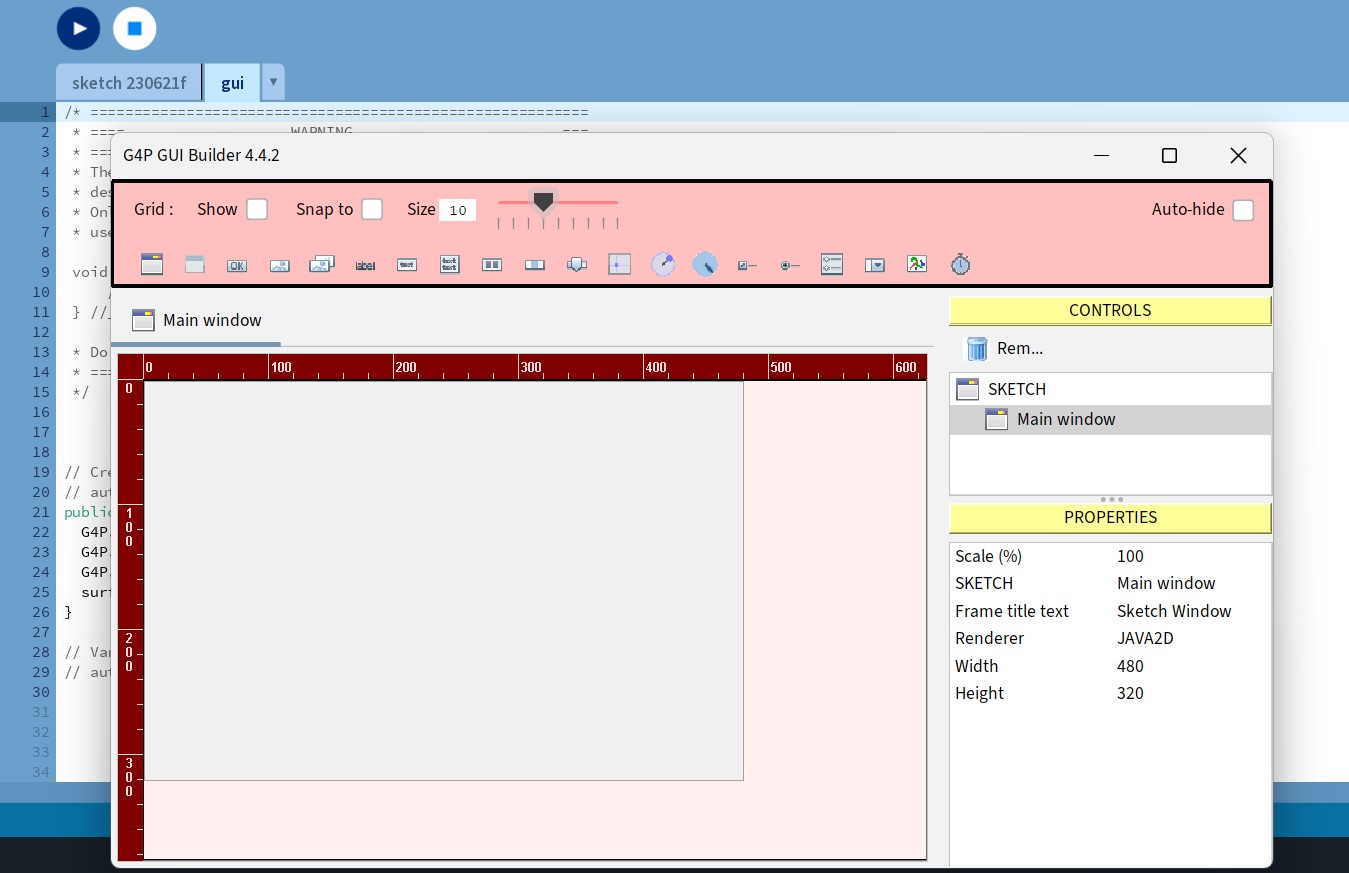The height and width of the screenshot is (873, 1349).
Task: Click the Rem... remove button
Action: [1005, 348]
